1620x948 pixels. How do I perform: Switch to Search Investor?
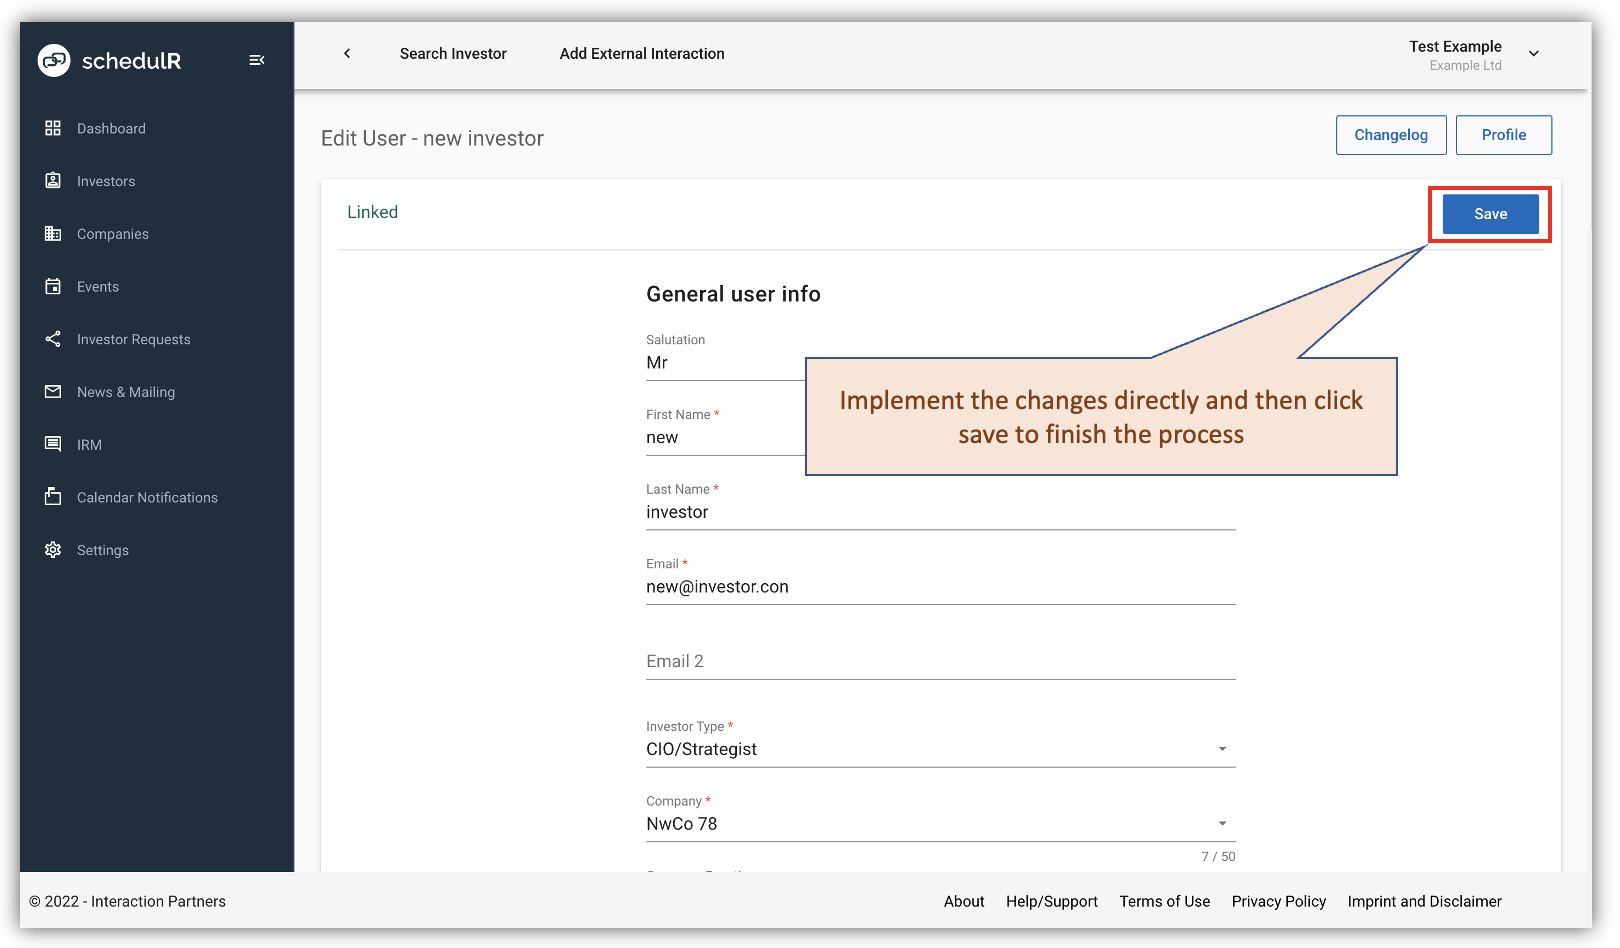(x=453, y=54)
